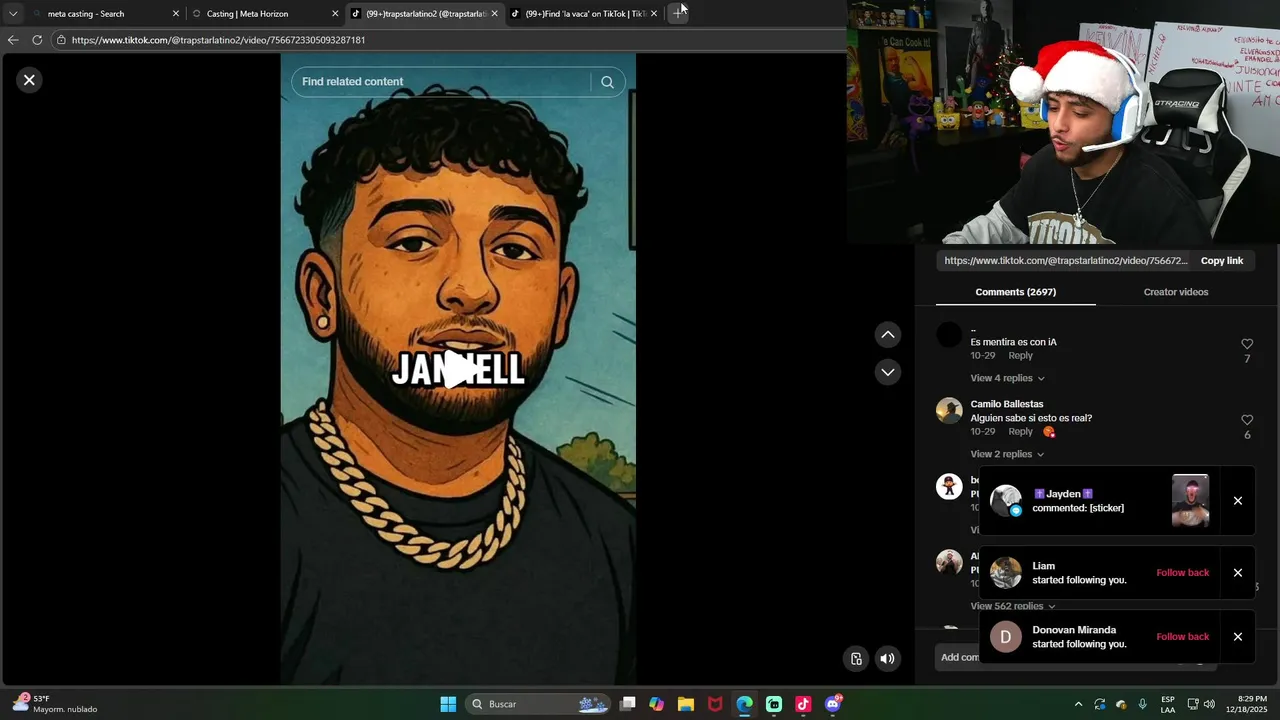Open TikTok app from the taskbar
The image size is (1280, 720).
803,704
